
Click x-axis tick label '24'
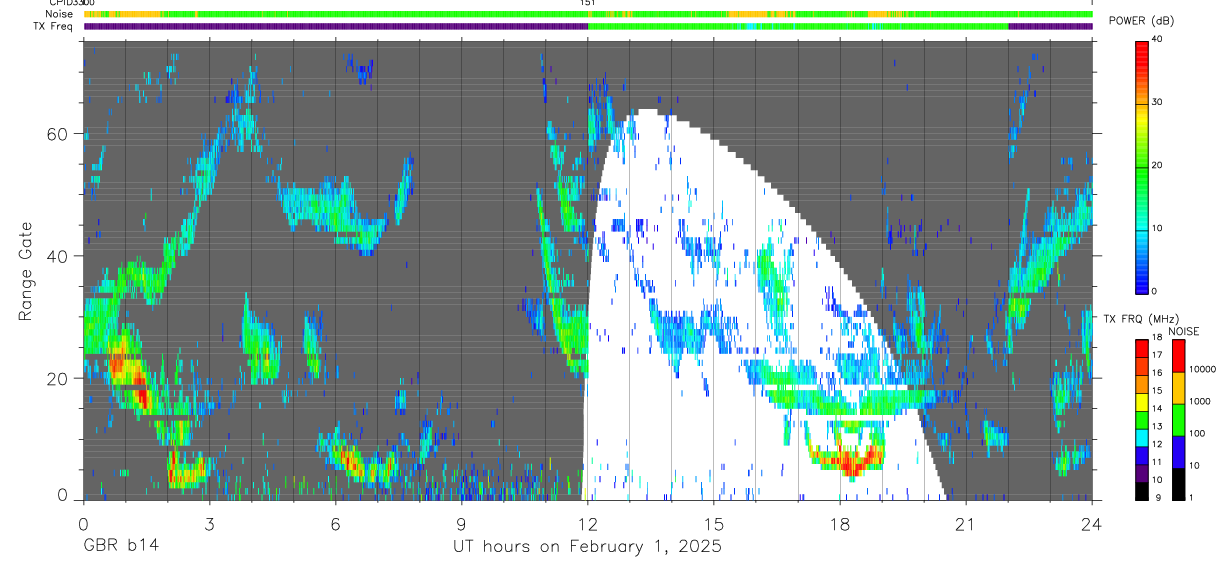(x=1092, y=524)
